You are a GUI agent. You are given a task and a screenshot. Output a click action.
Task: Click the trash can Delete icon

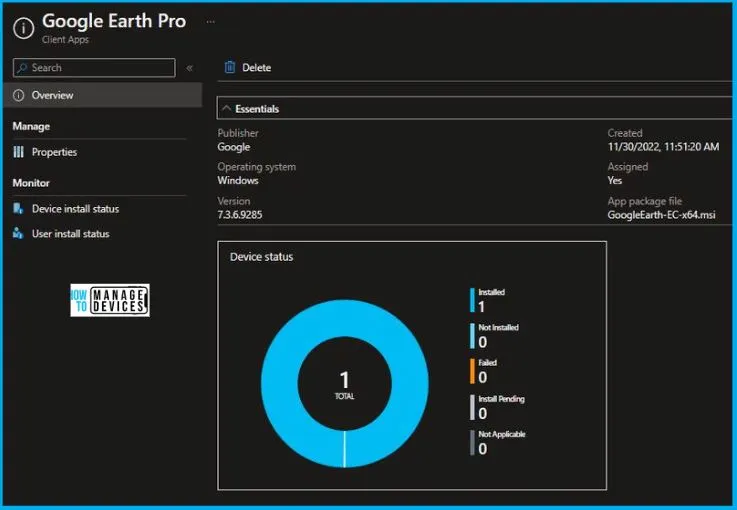(x=230, y=67)
